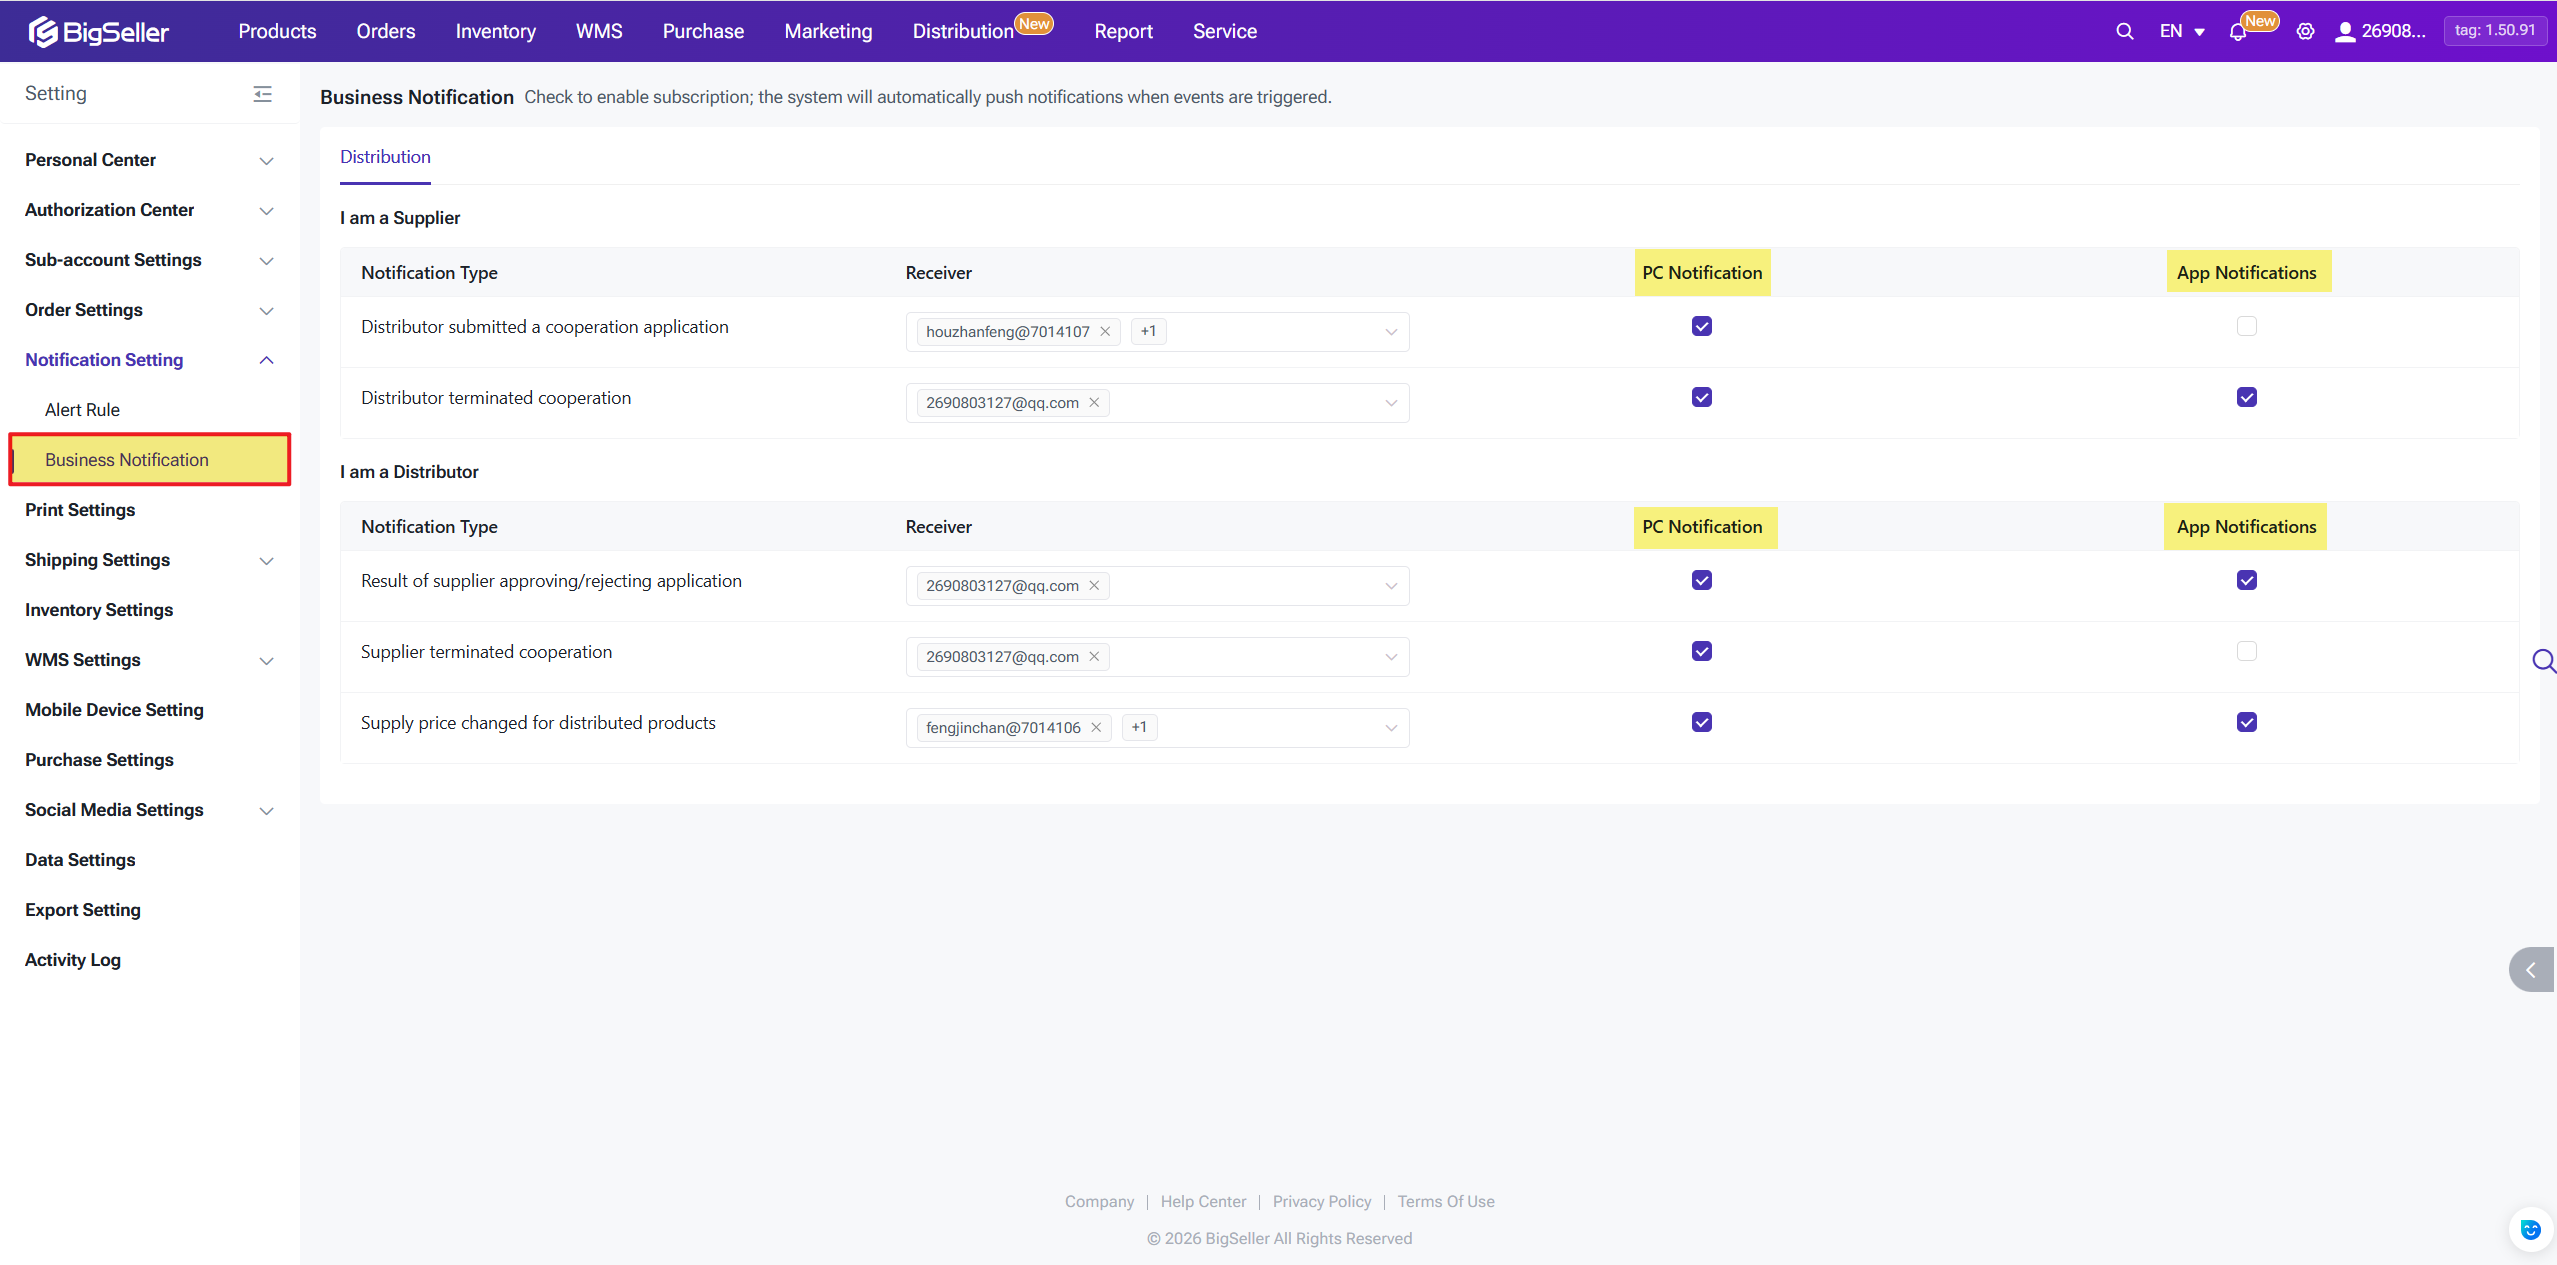Click the Activity Log sidebar item
2557x1265 pixels.
coord(73,960)
